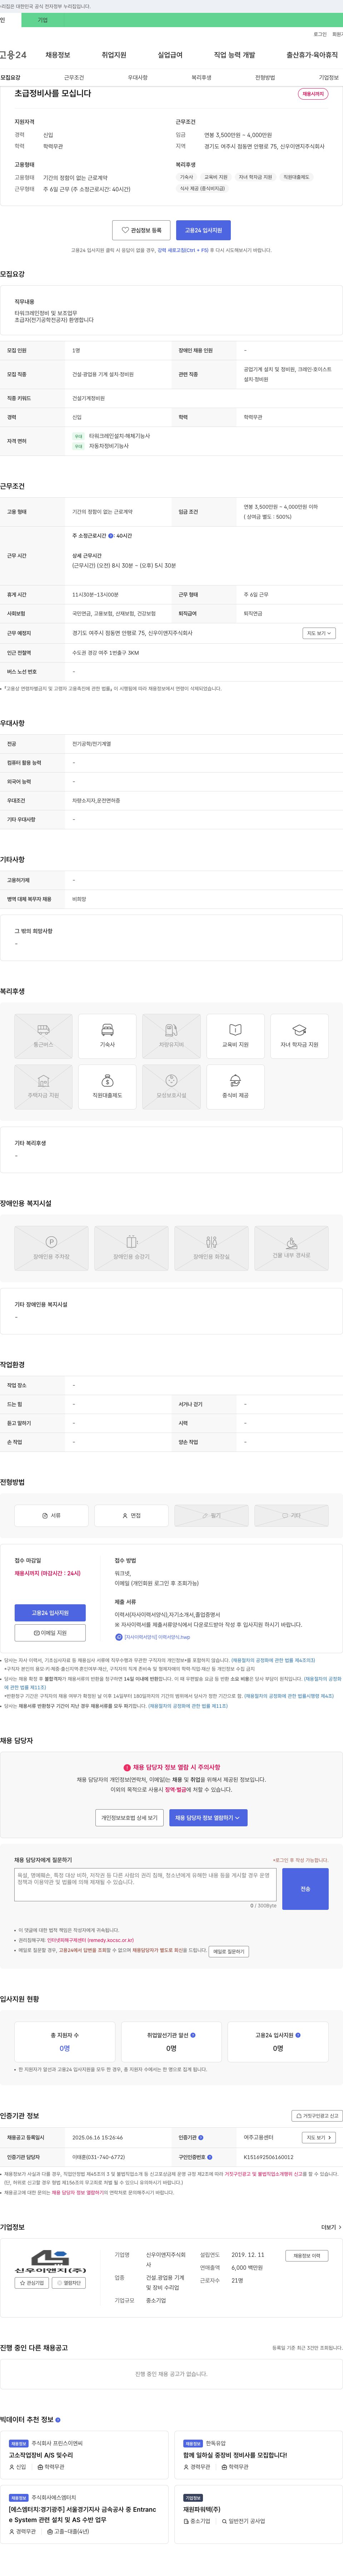
Task: Click the 장애인용 화장실 icon
Action: coord(211,1248)
